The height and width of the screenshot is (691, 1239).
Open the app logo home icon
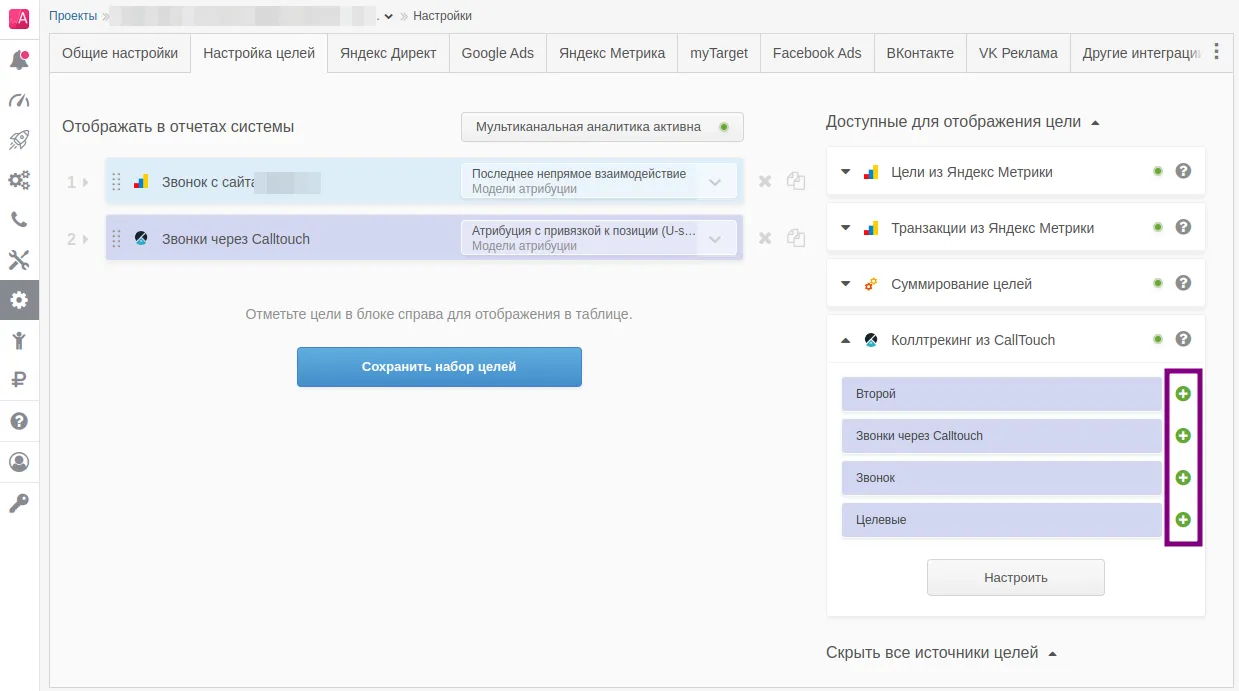point(19,18)
